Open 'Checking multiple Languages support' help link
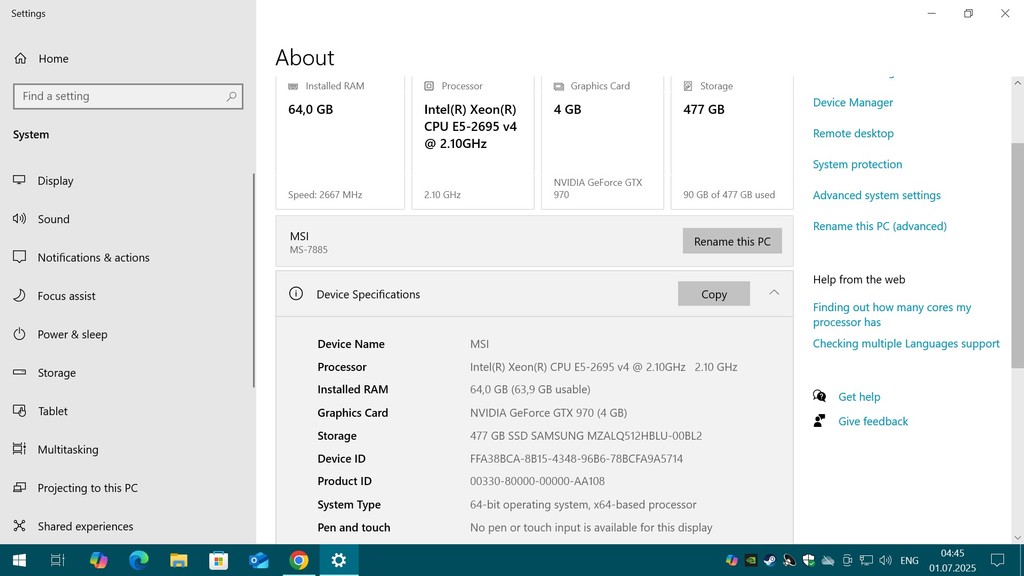 coord(906,344)
